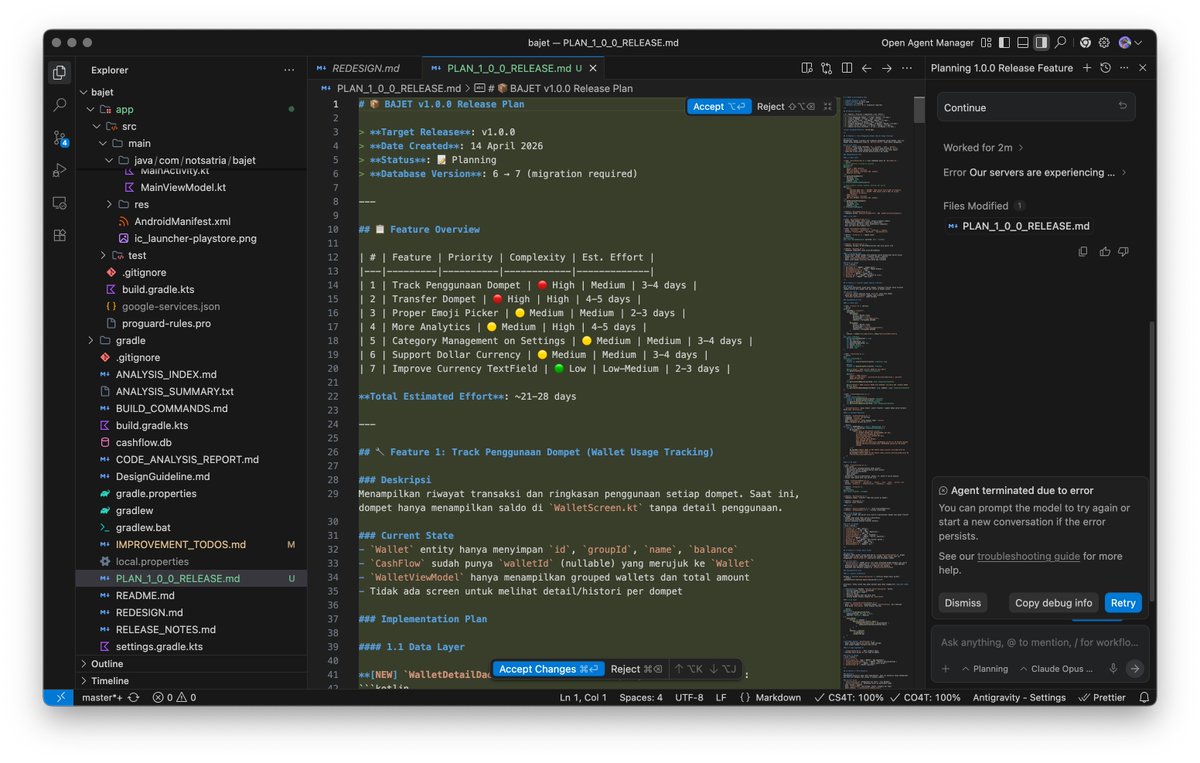Click Copy debug info button
Viewport: 1200px width, 763px height.
tap(1053, 603)
